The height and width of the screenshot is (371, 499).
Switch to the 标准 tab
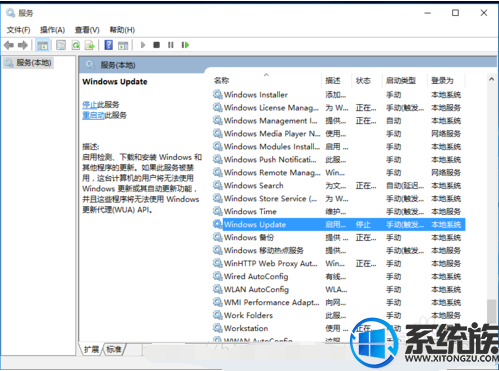(x=114, y=349)
